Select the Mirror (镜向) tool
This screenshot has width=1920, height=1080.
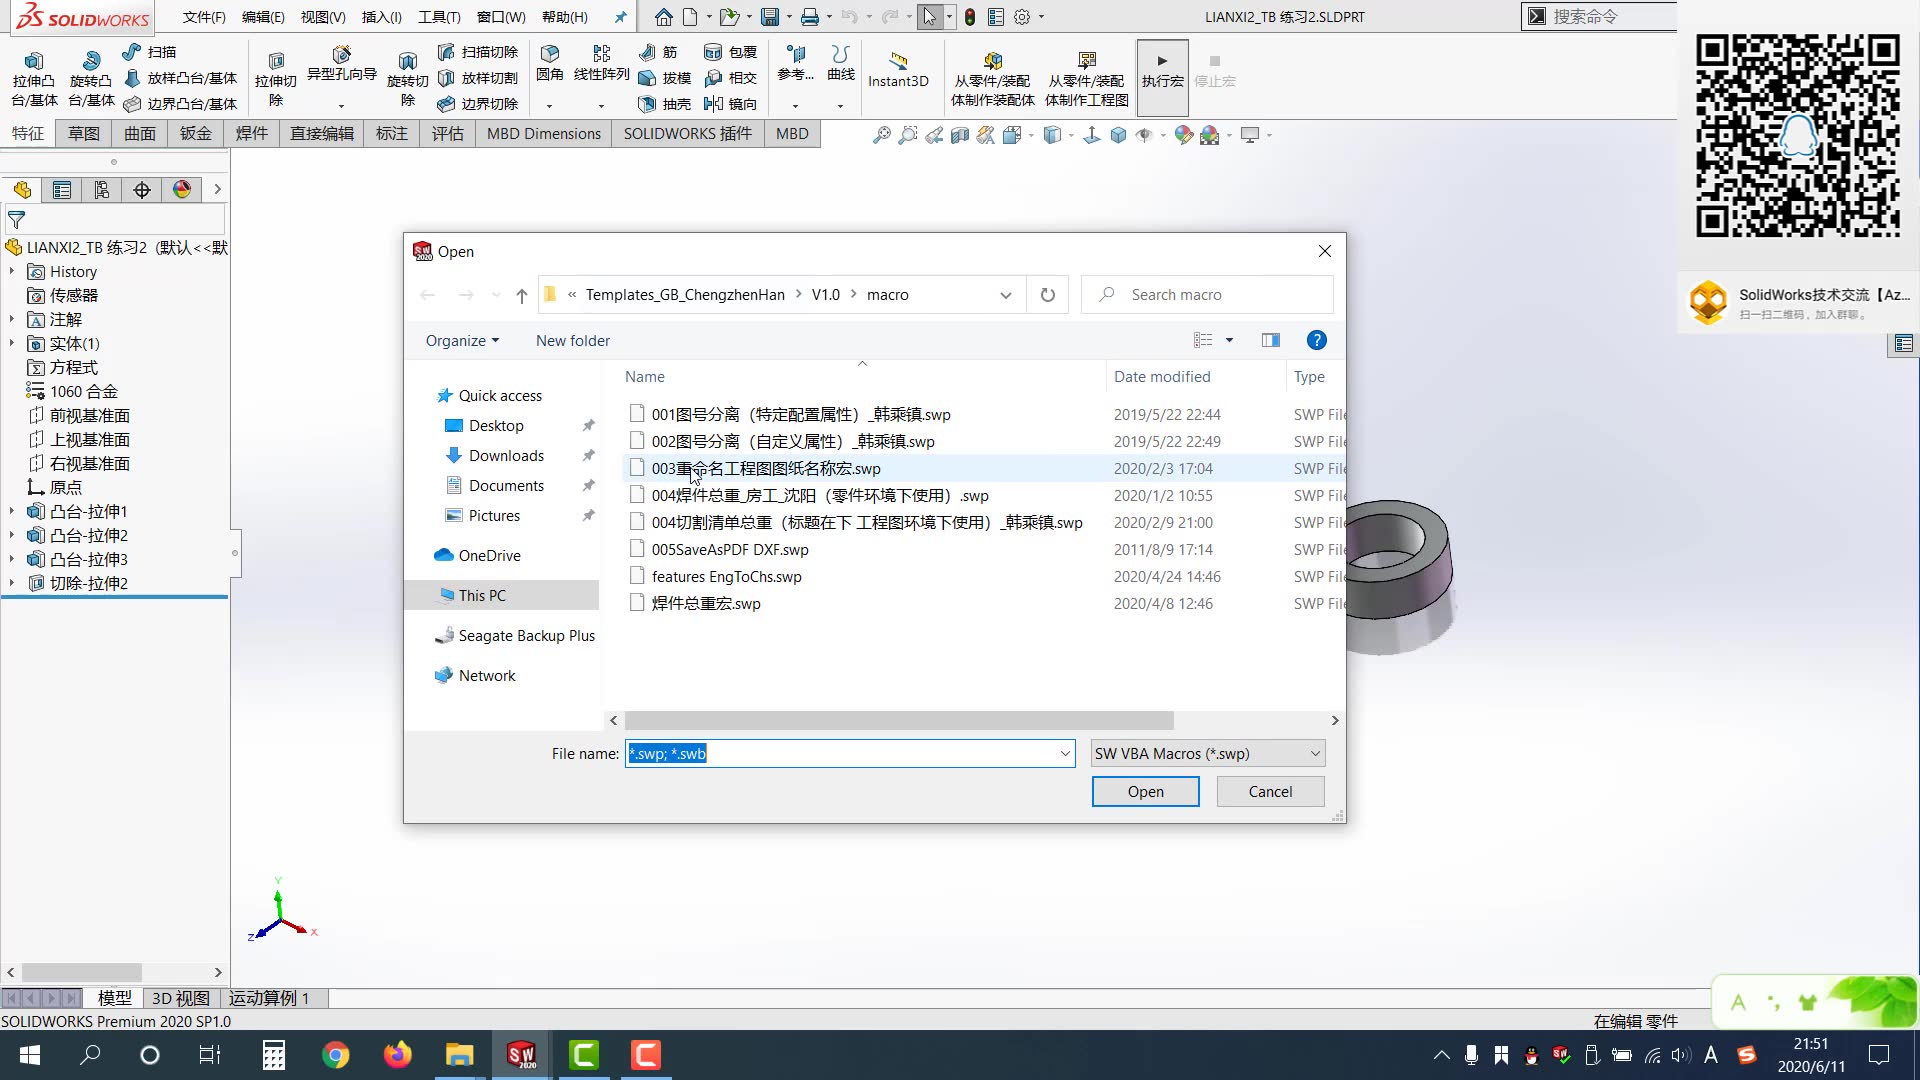[730, 104]
